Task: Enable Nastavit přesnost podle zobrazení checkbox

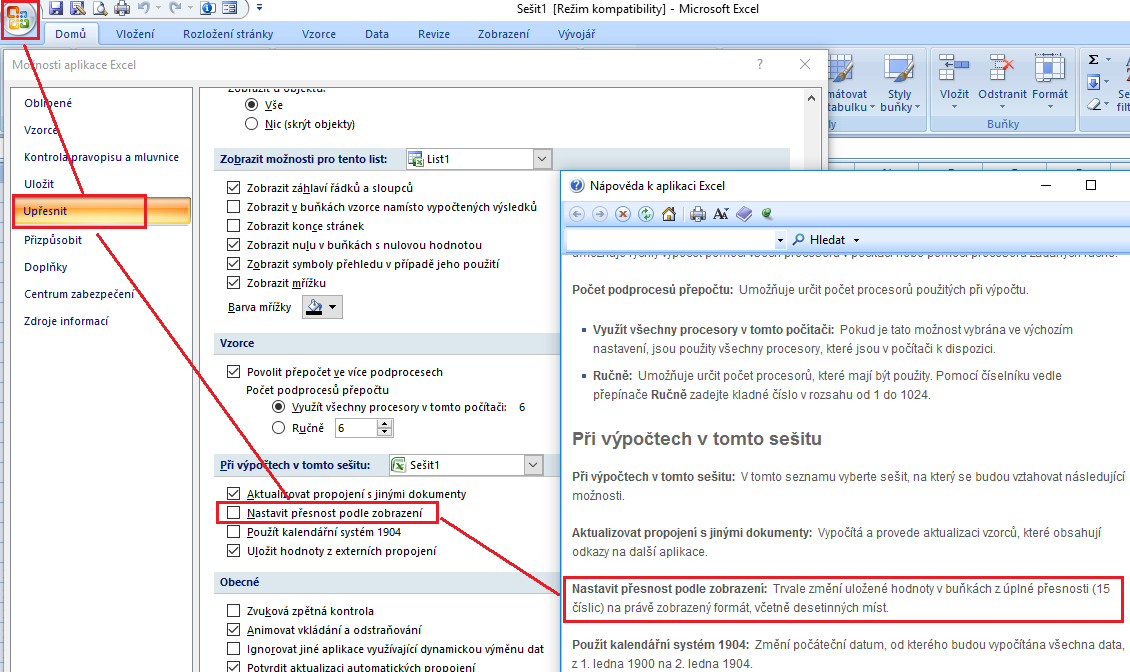Action: click(x=233, y=513)
